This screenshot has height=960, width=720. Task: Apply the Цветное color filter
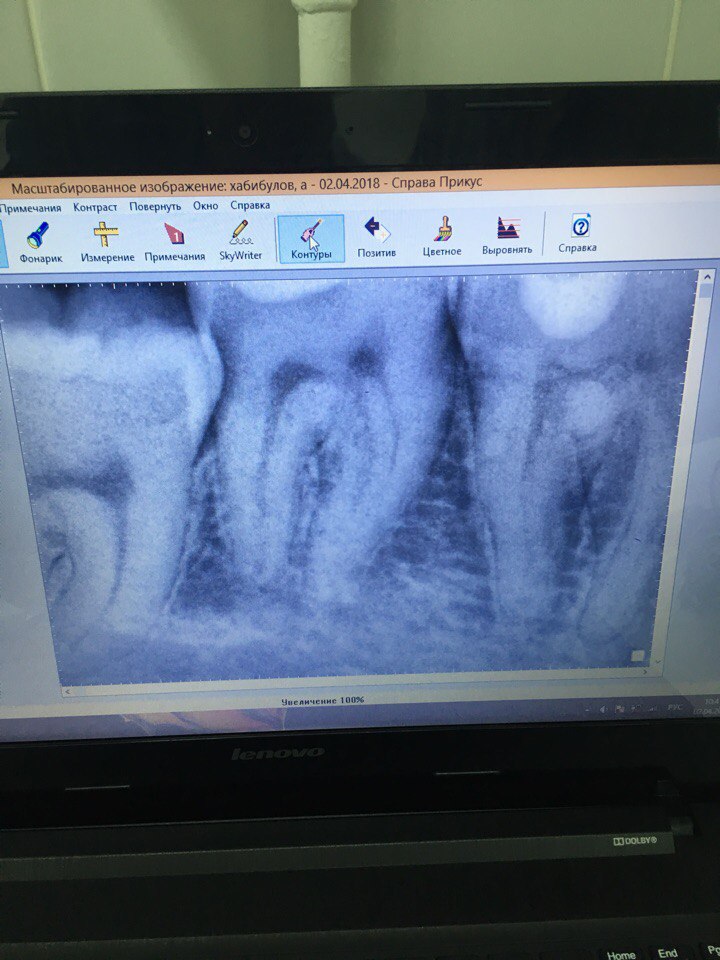(x=441, y=237)
